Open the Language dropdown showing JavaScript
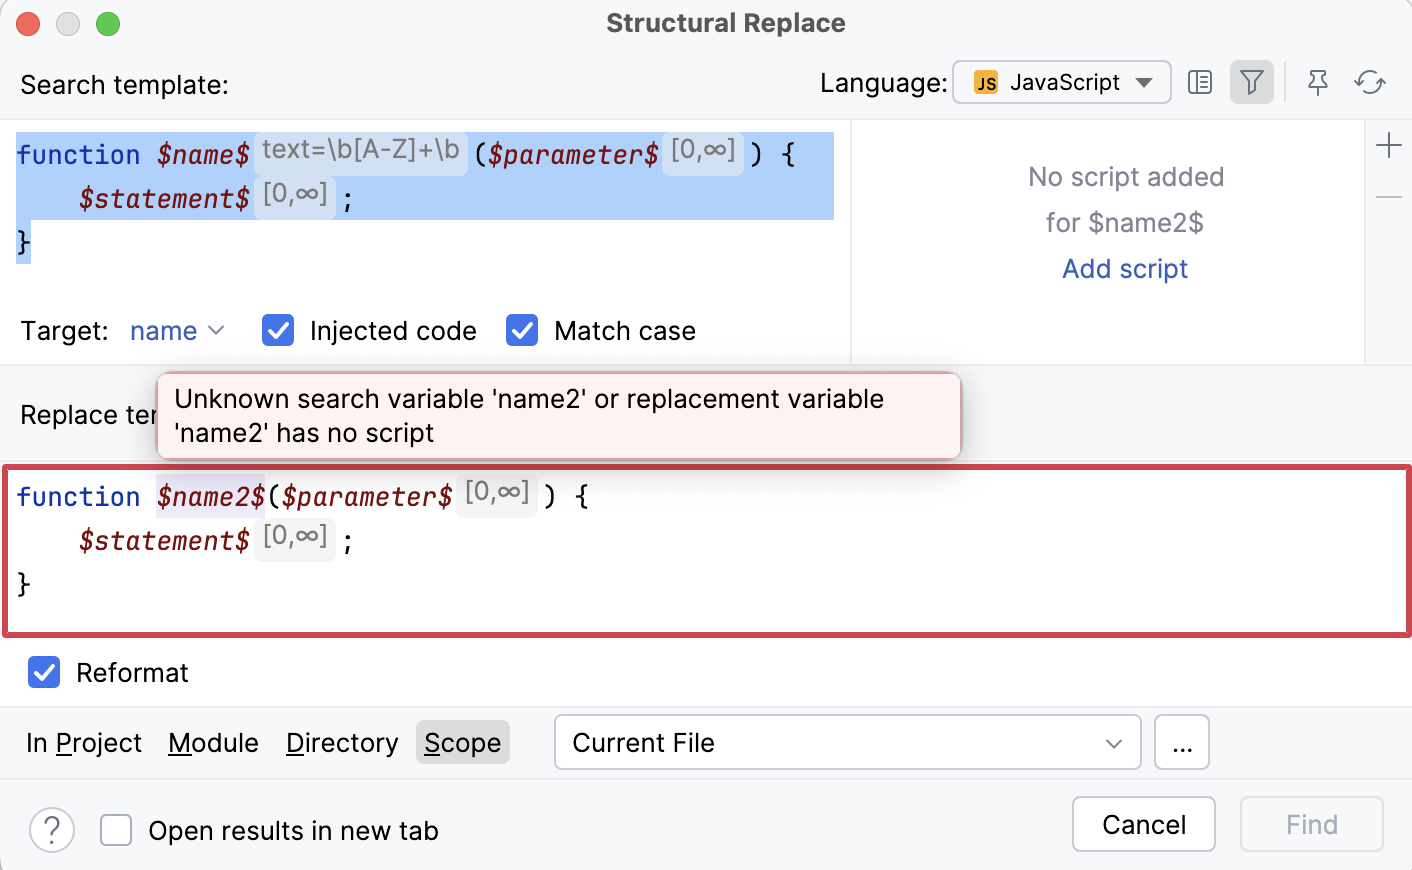 [1062, 82]
